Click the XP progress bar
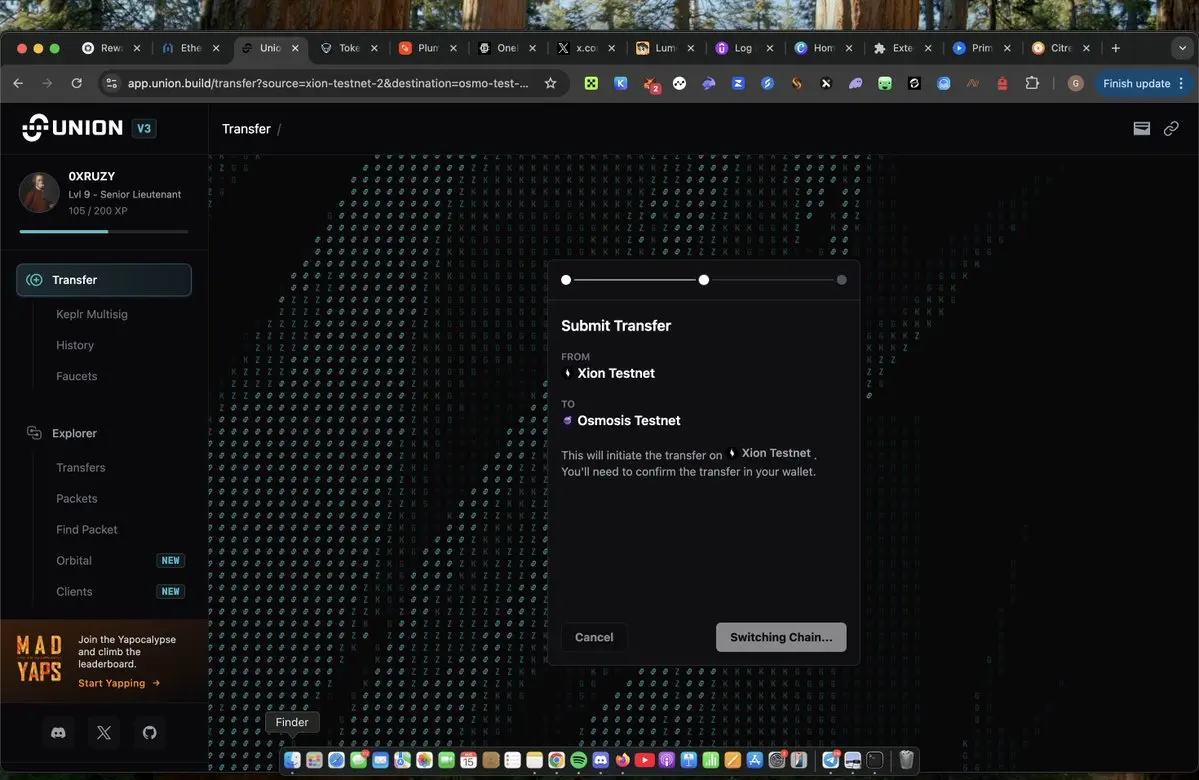 [x=104, y=231]
